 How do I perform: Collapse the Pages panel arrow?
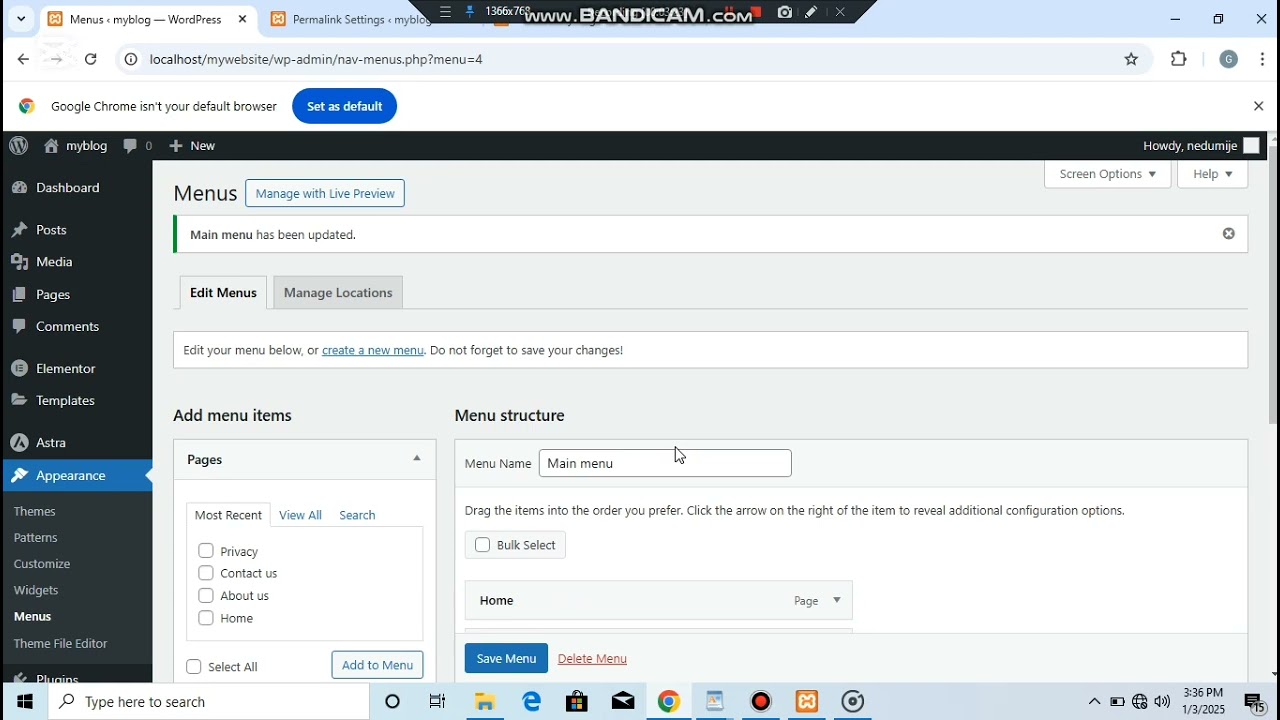417,459
